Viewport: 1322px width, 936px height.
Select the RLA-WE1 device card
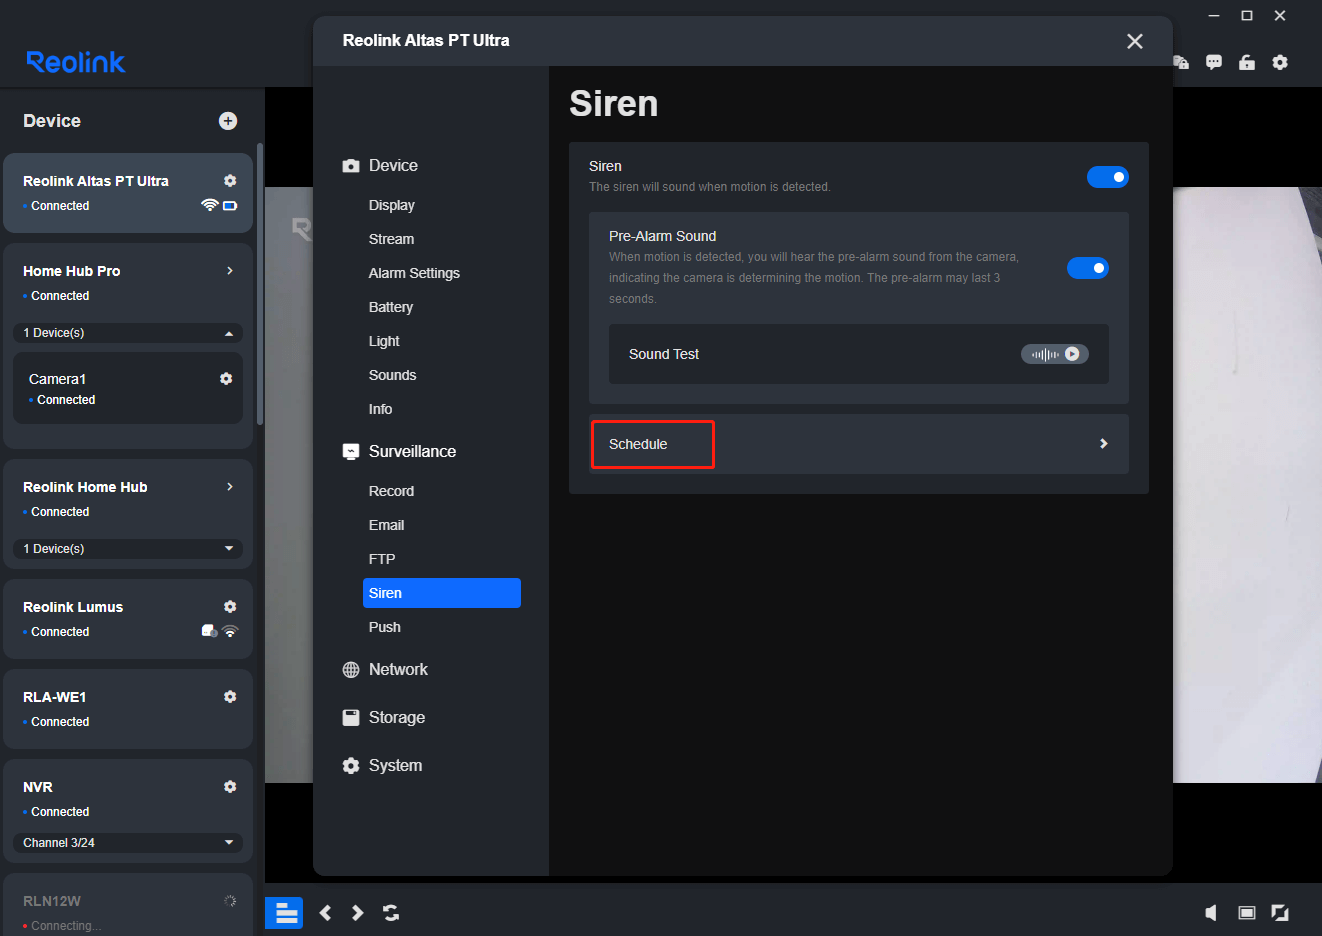click(x=128, y=709)
